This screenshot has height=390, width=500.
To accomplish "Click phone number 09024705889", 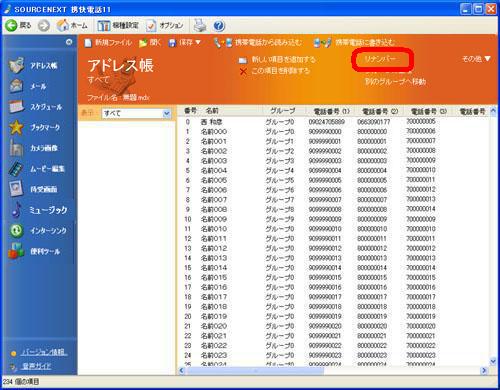I will pyautogui.click(x=326, y=122).
